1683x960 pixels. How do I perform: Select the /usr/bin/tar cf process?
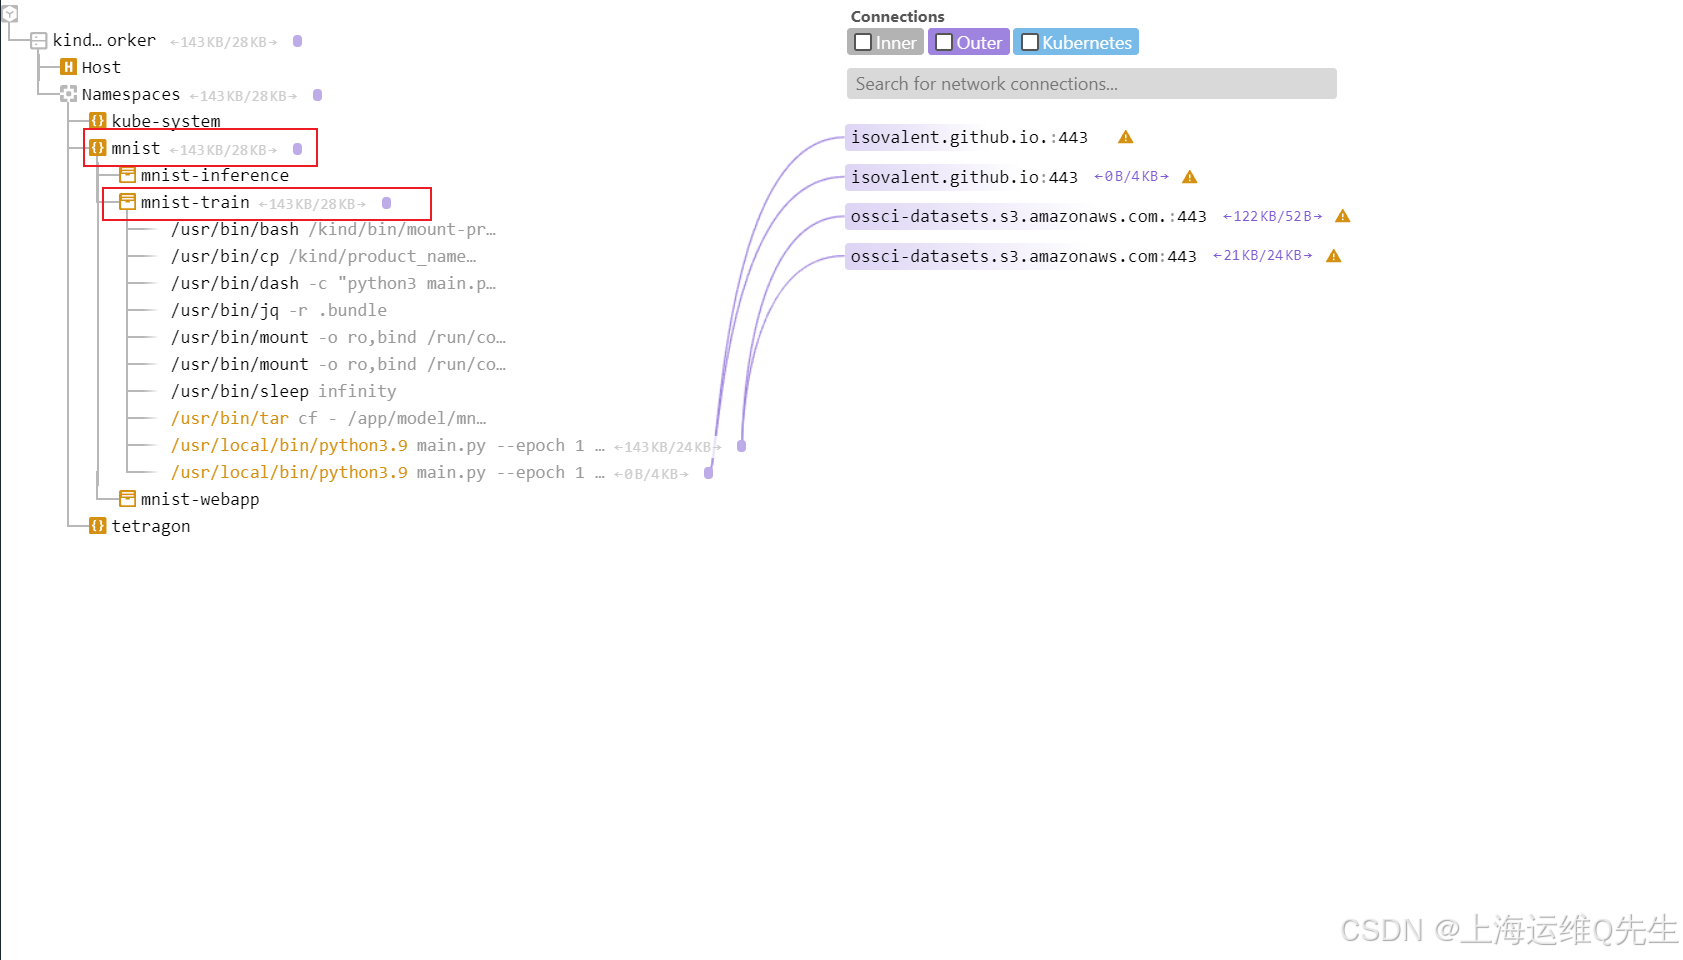[328, 418]
